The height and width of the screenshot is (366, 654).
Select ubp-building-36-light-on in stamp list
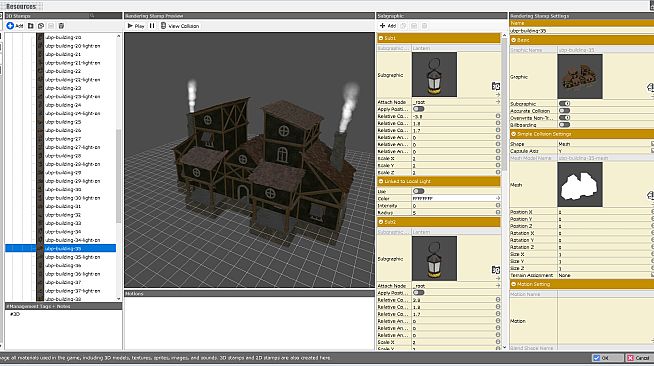point(72,274)
